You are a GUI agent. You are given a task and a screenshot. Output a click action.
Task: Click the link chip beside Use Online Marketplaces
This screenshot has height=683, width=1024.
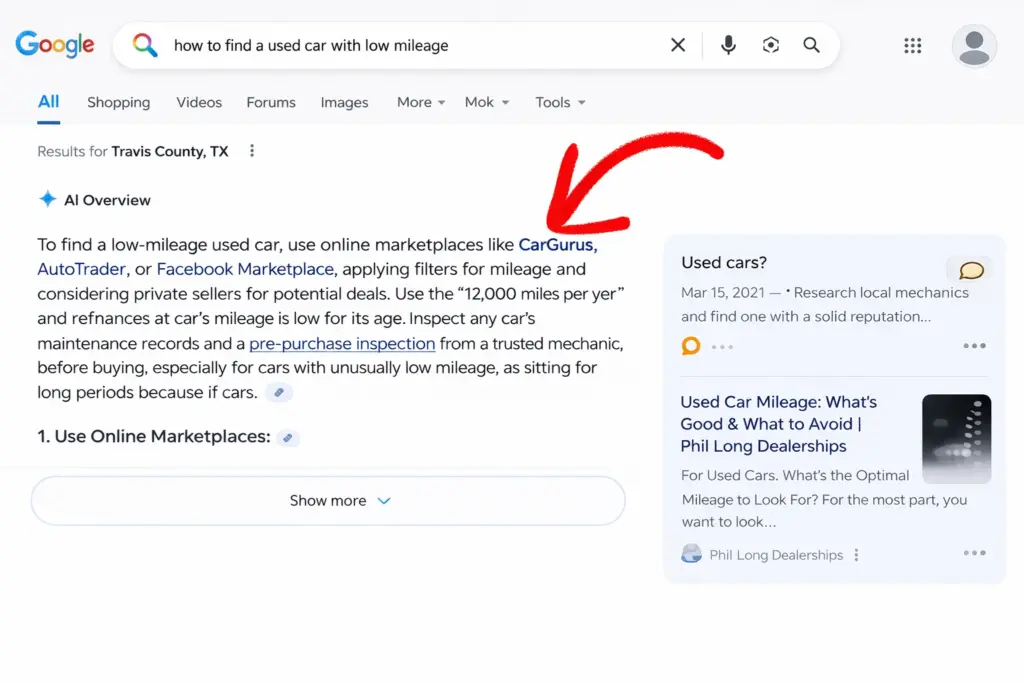point(288,437)
